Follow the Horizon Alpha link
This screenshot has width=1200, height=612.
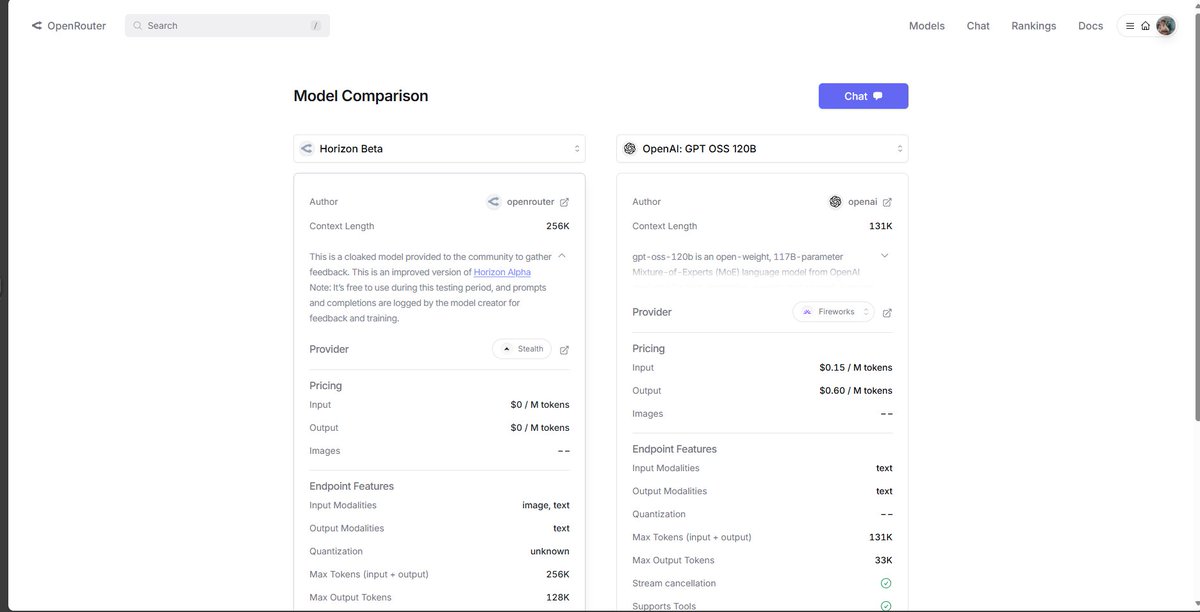coord(502,272)
